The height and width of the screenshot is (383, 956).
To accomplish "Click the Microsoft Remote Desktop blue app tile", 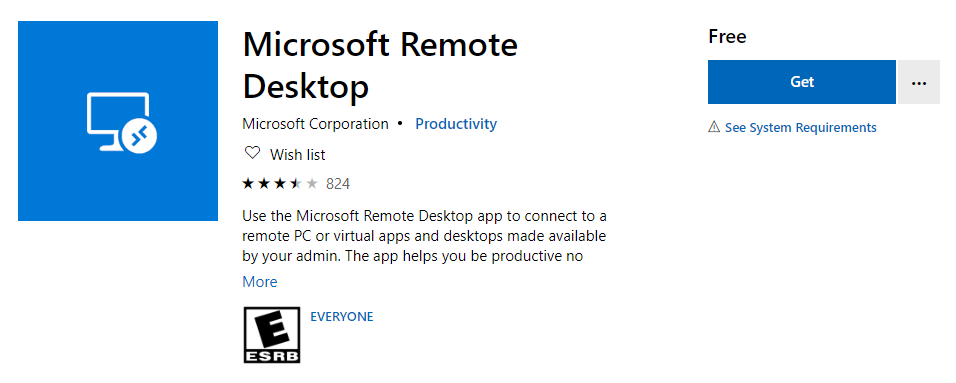I will coord(118,121).
